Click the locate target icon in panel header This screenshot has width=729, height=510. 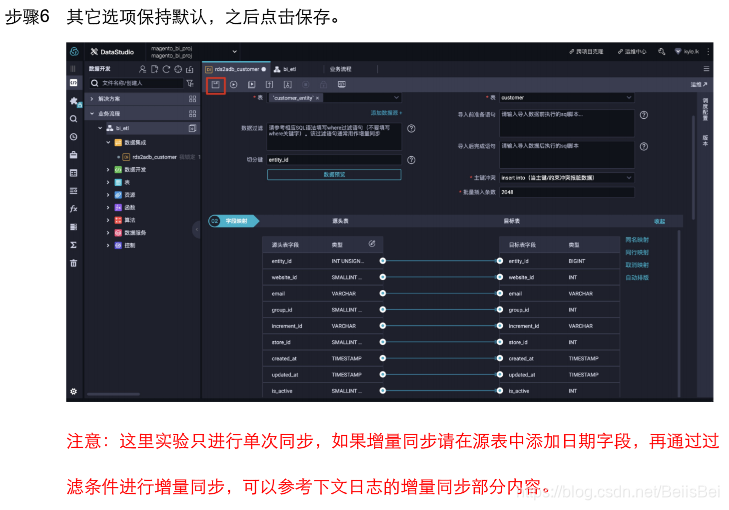[178, 69]
